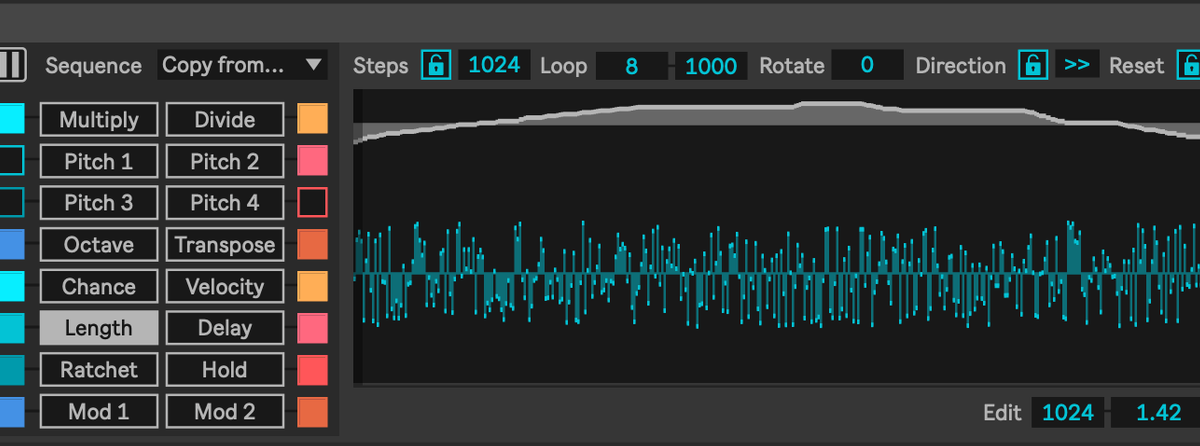The image size is (1200, 446).
Task: Click the red toggle beside Hold
Action: [312, 370]
